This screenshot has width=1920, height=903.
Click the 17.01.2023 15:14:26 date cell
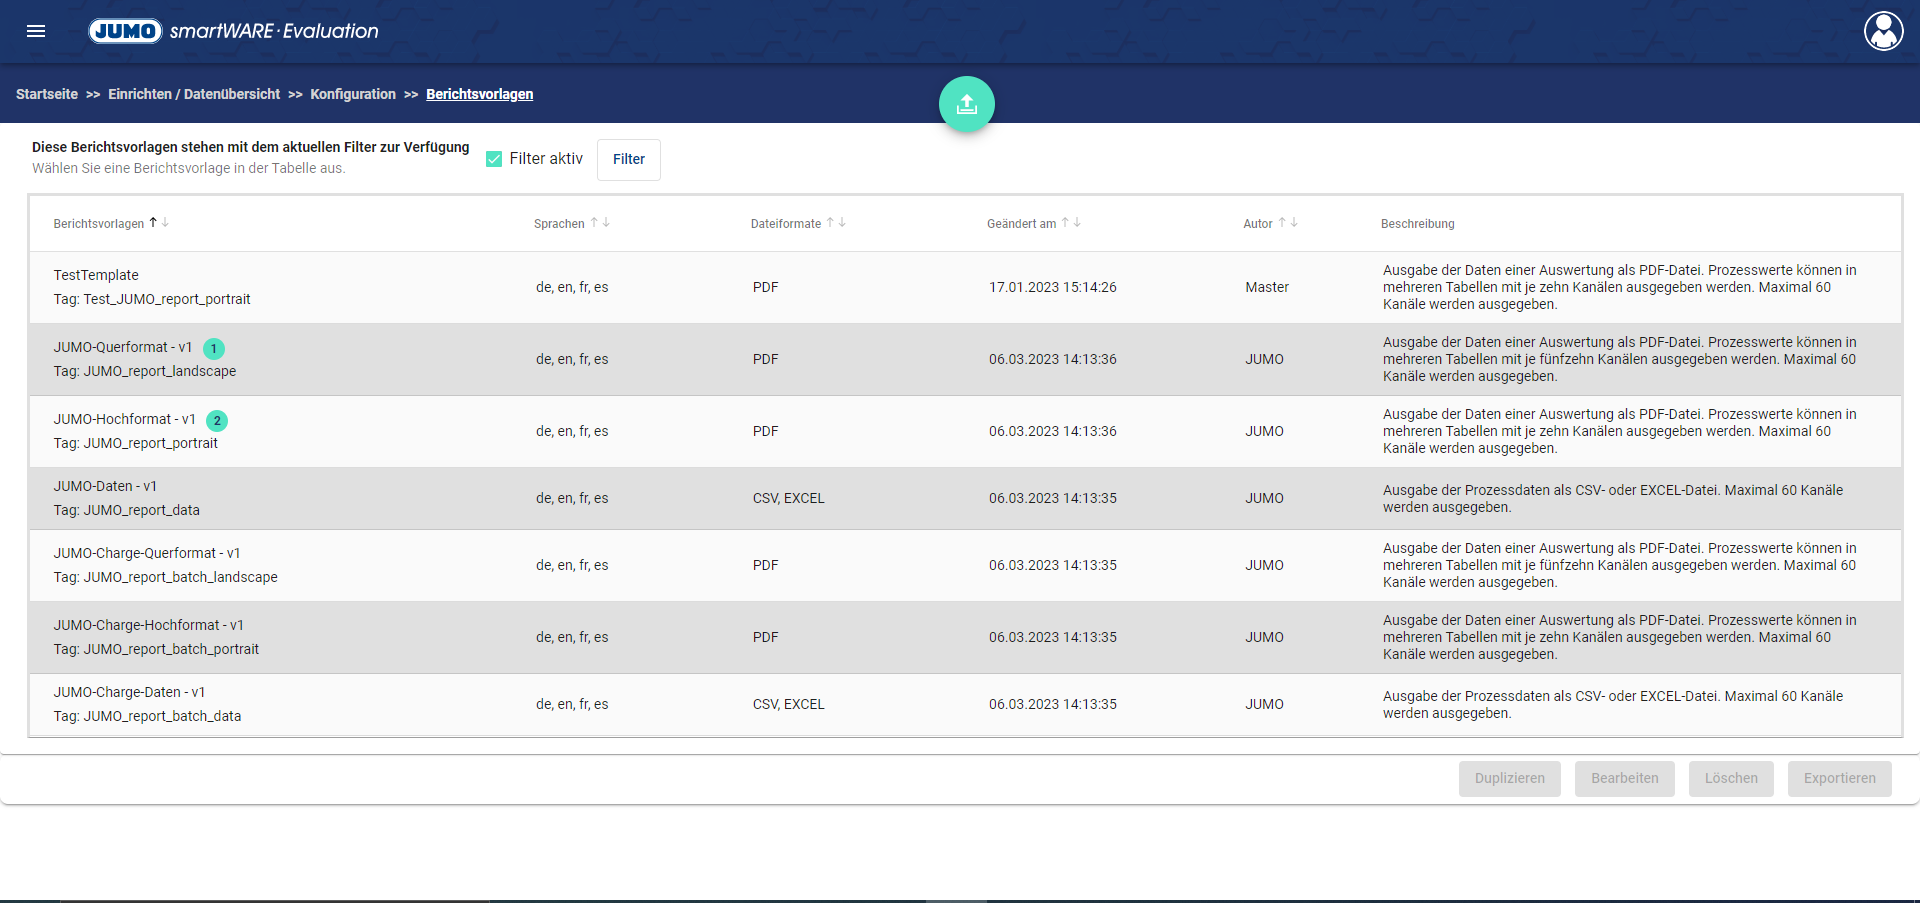[x=1053, y=287]
